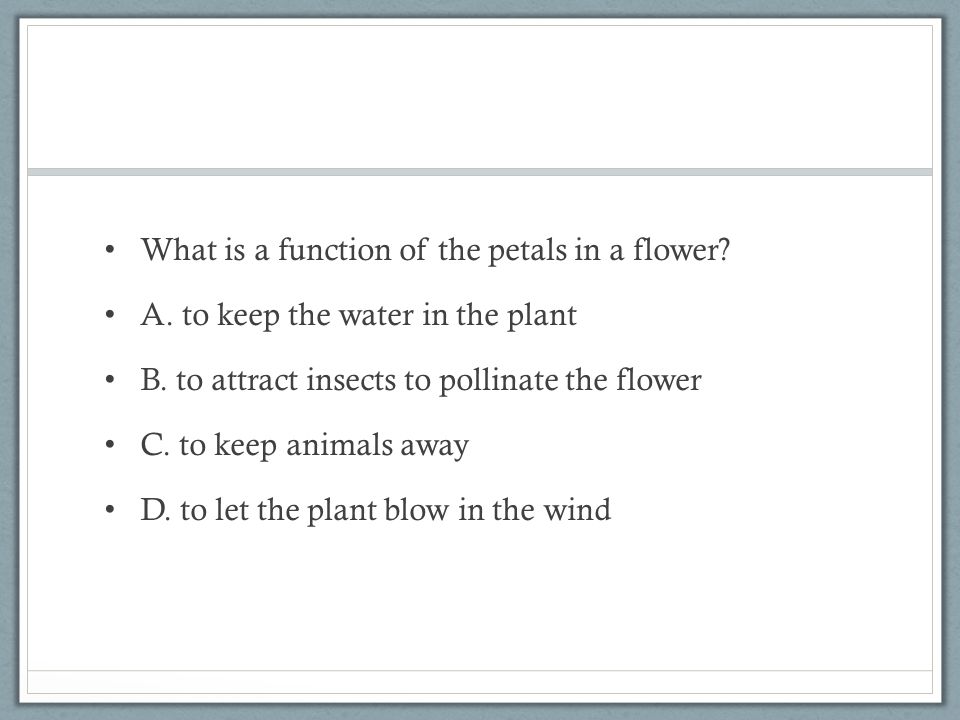Click the gray horizontal divider bar

480,172
